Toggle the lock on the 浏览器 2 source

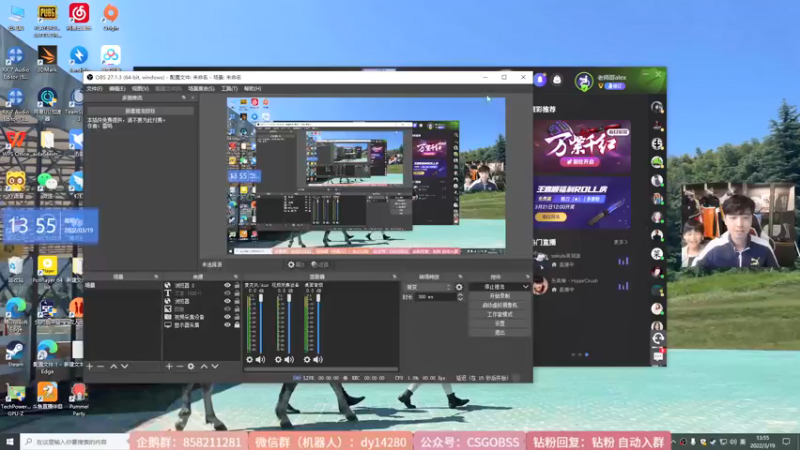point(237,286)
